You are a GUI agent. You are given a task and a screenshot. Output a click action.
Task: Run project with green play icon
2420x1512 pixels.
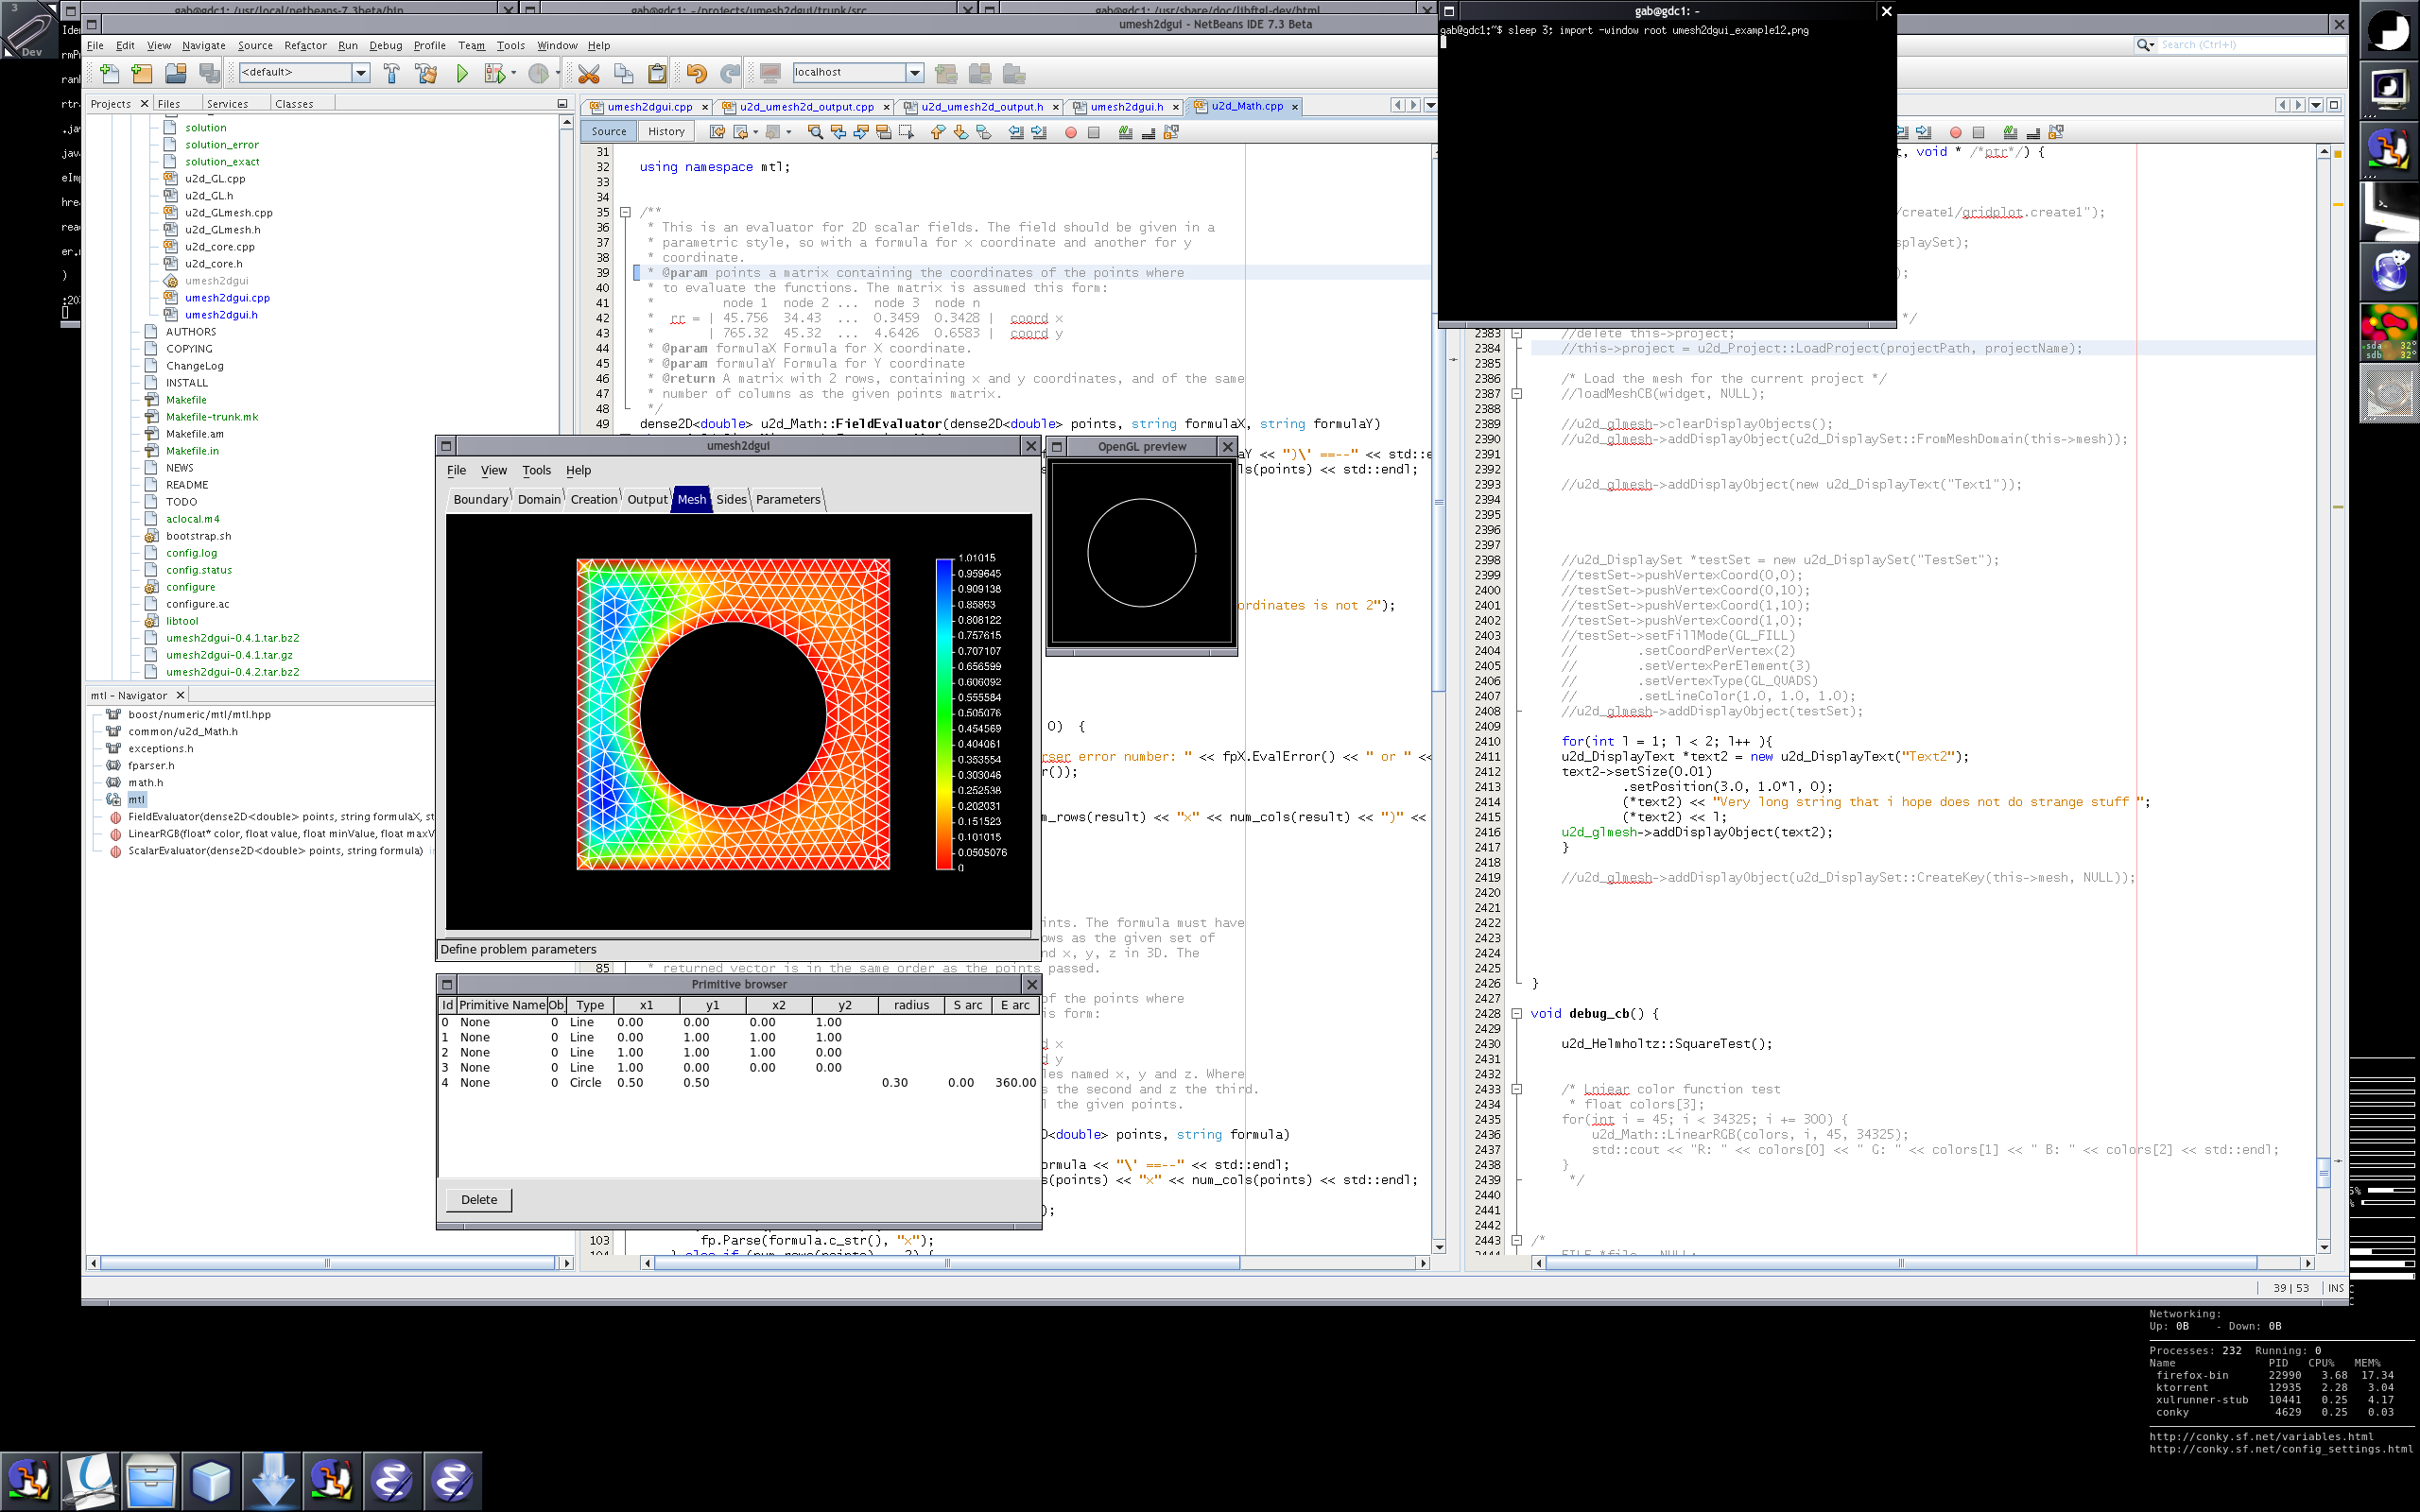tap(462, 73)
